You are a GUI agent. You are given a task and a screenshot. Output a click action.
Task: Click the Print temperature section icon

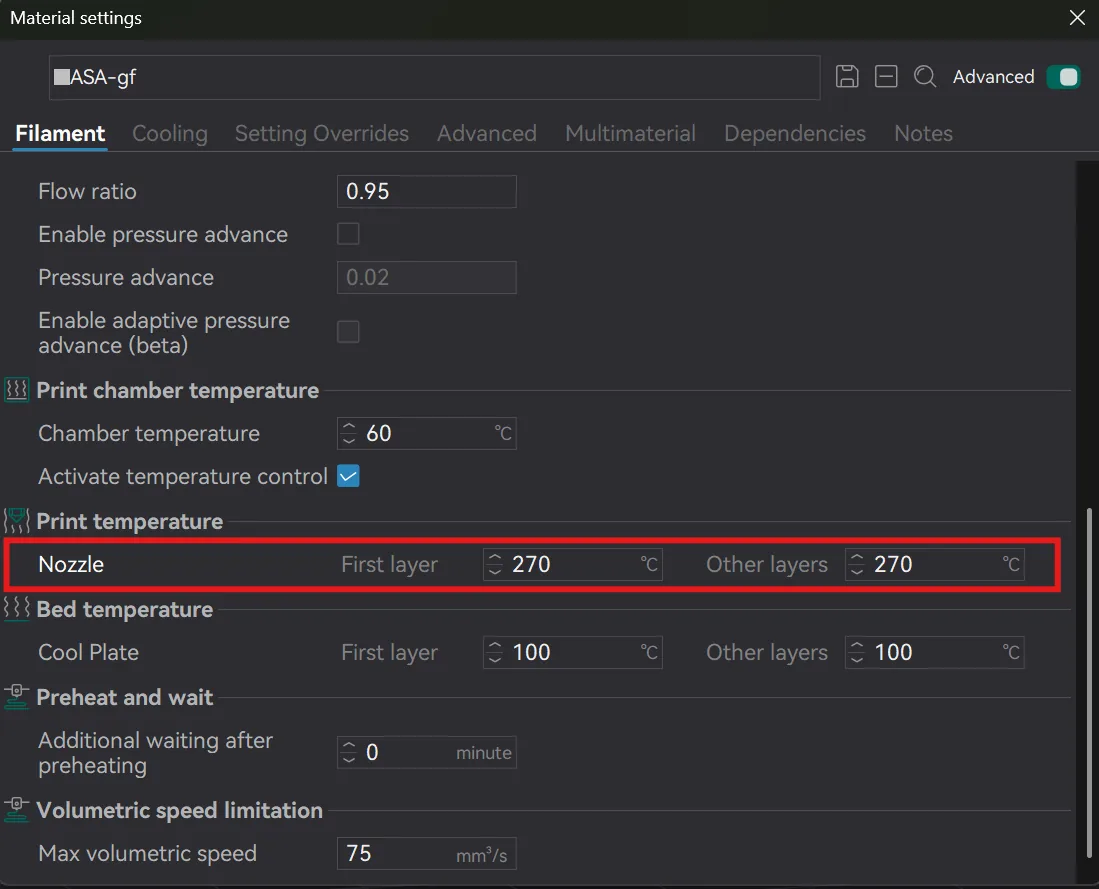[x=17, y=520]
